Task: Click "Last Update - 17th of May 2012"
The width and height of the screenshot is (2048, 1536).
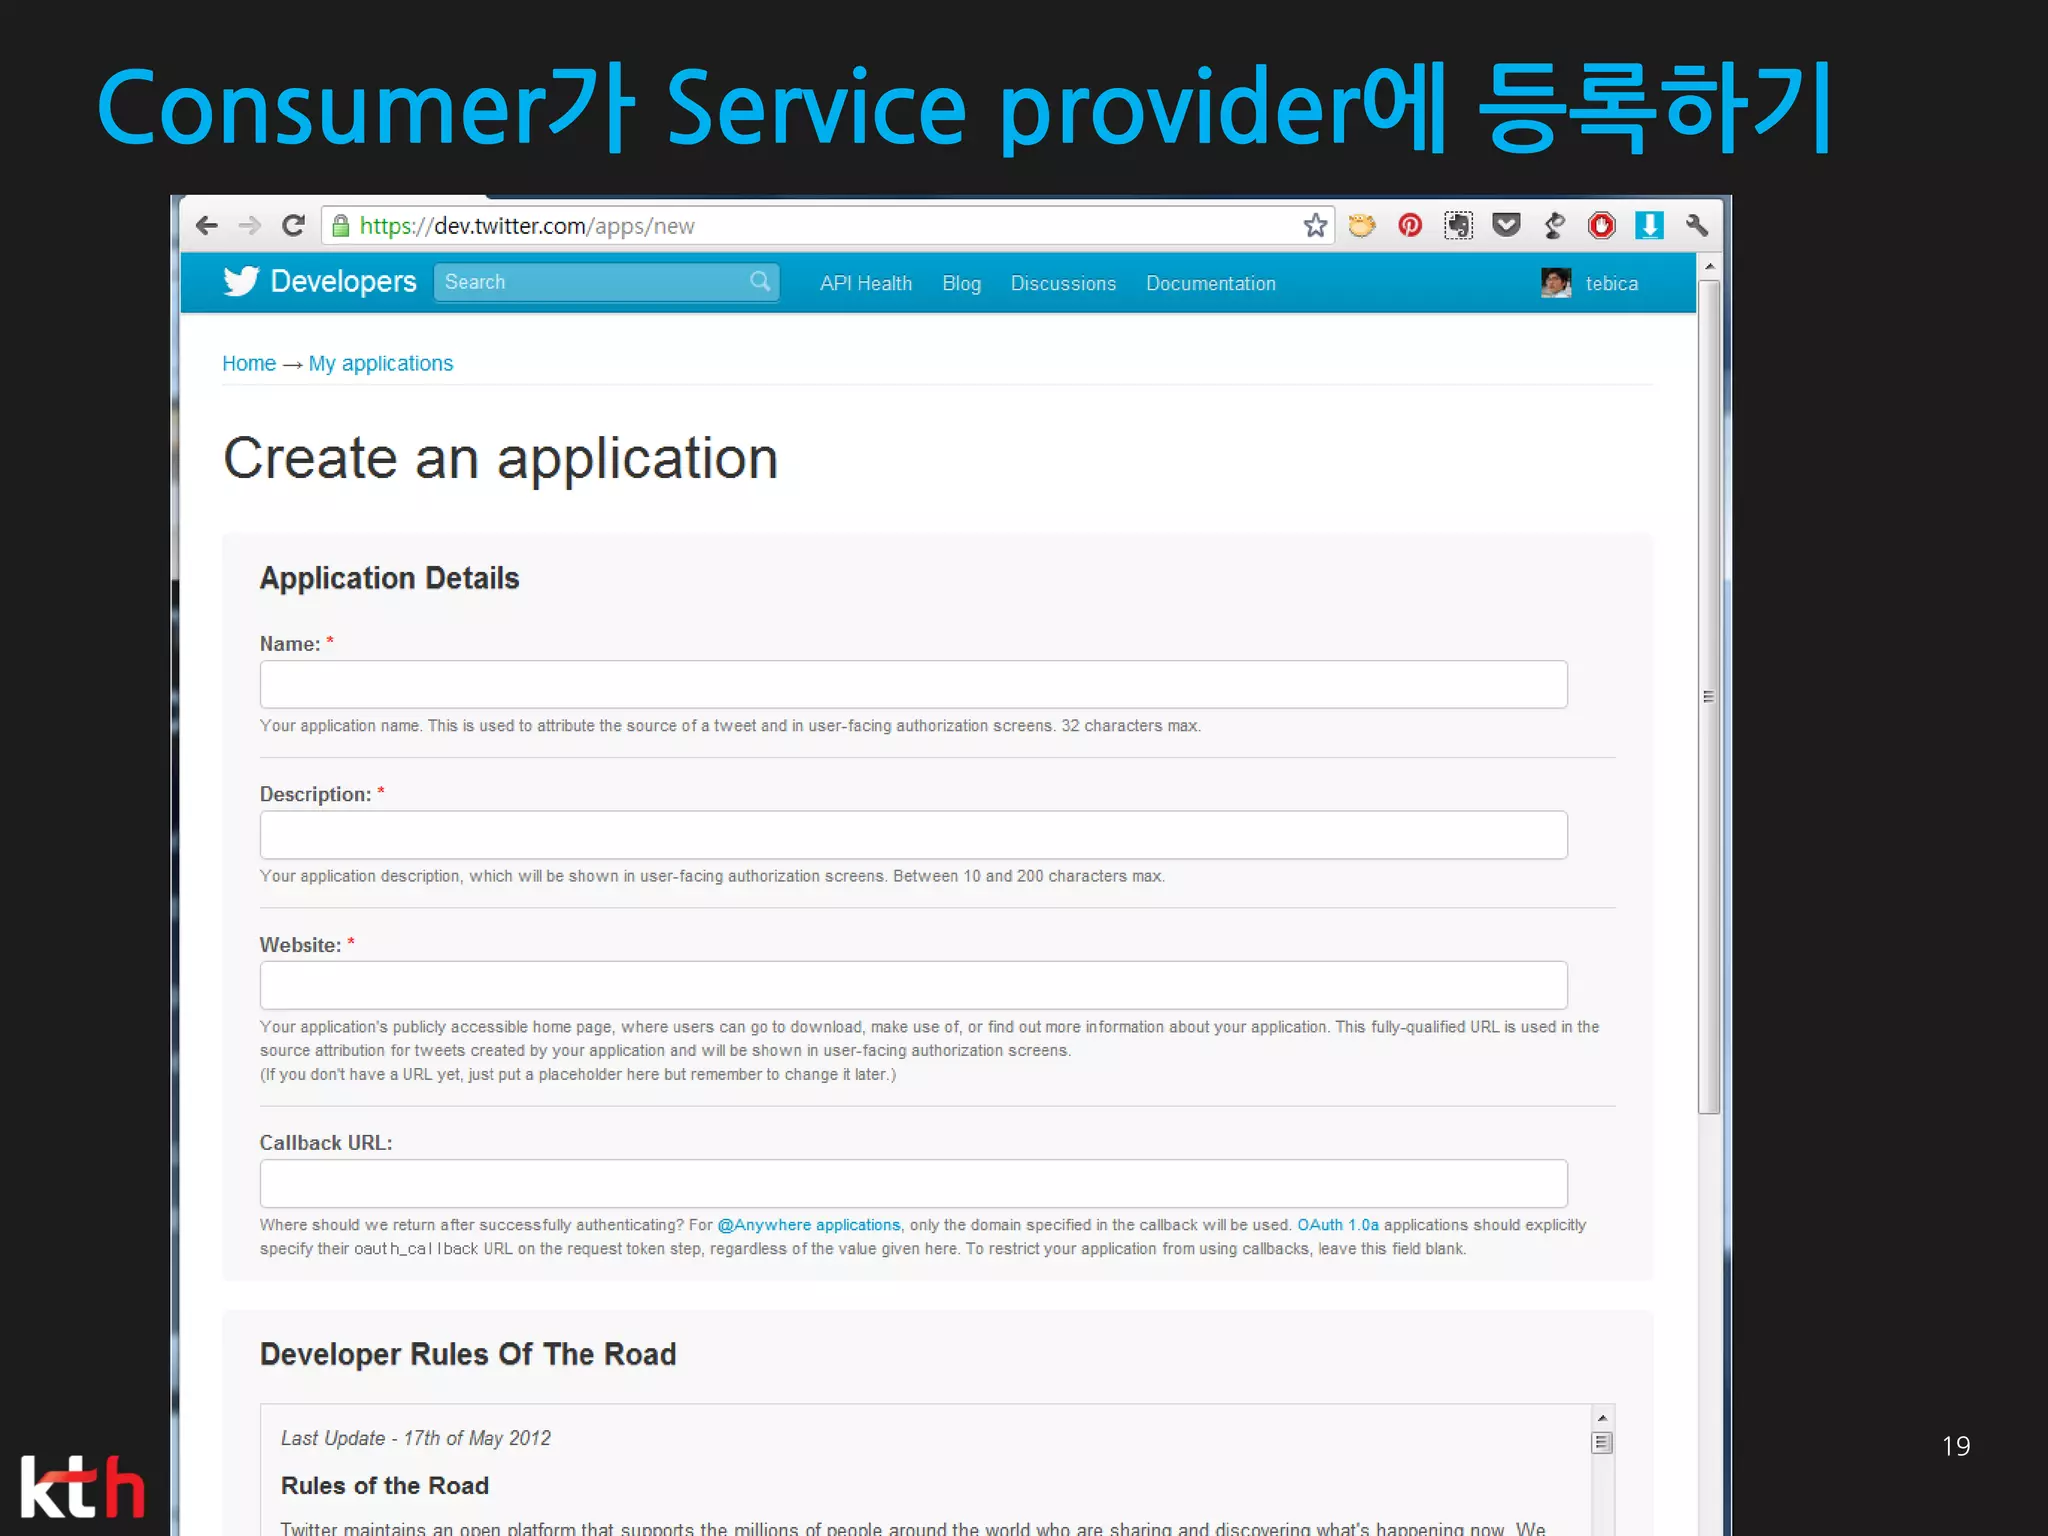Action: [416, 1439]
